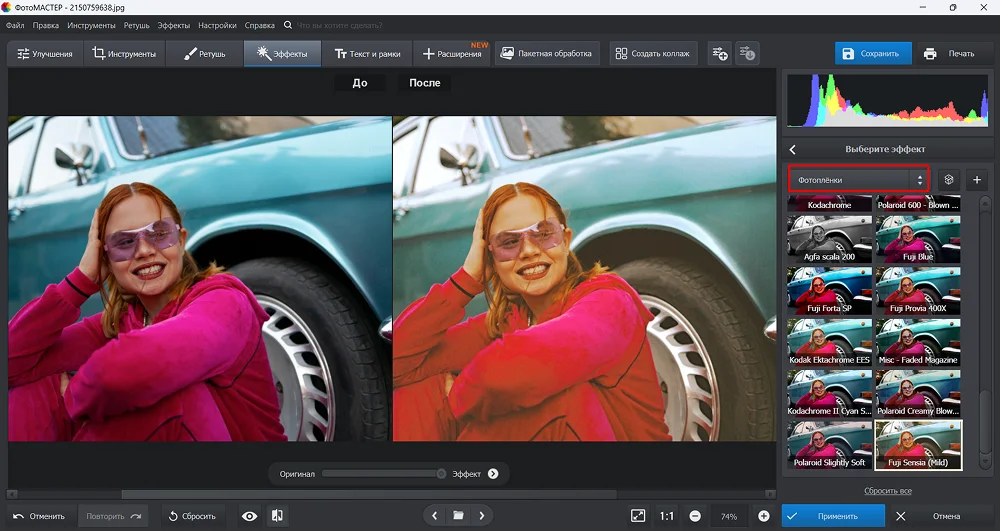Click the histogram panel
1000x531 pixels.
[x=887, y=100]
